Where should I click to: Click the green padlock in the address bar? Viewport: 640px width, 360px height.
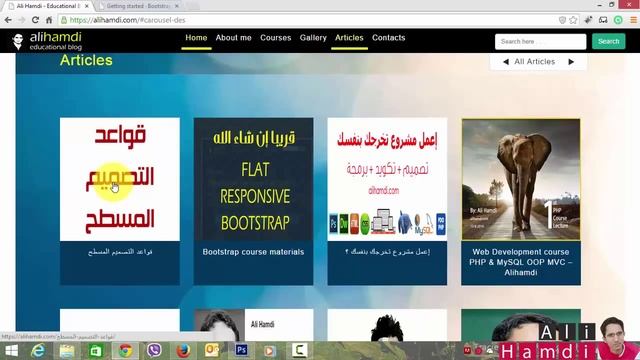tap(64, 20)
